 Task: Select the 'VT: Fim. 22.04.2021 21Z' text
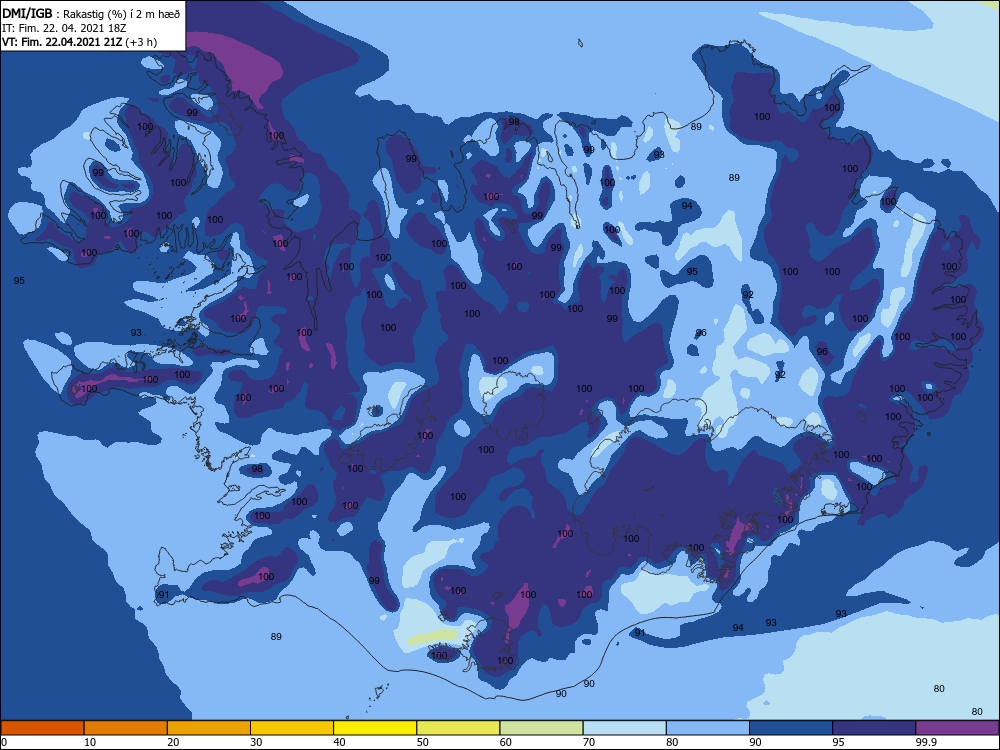62,42
